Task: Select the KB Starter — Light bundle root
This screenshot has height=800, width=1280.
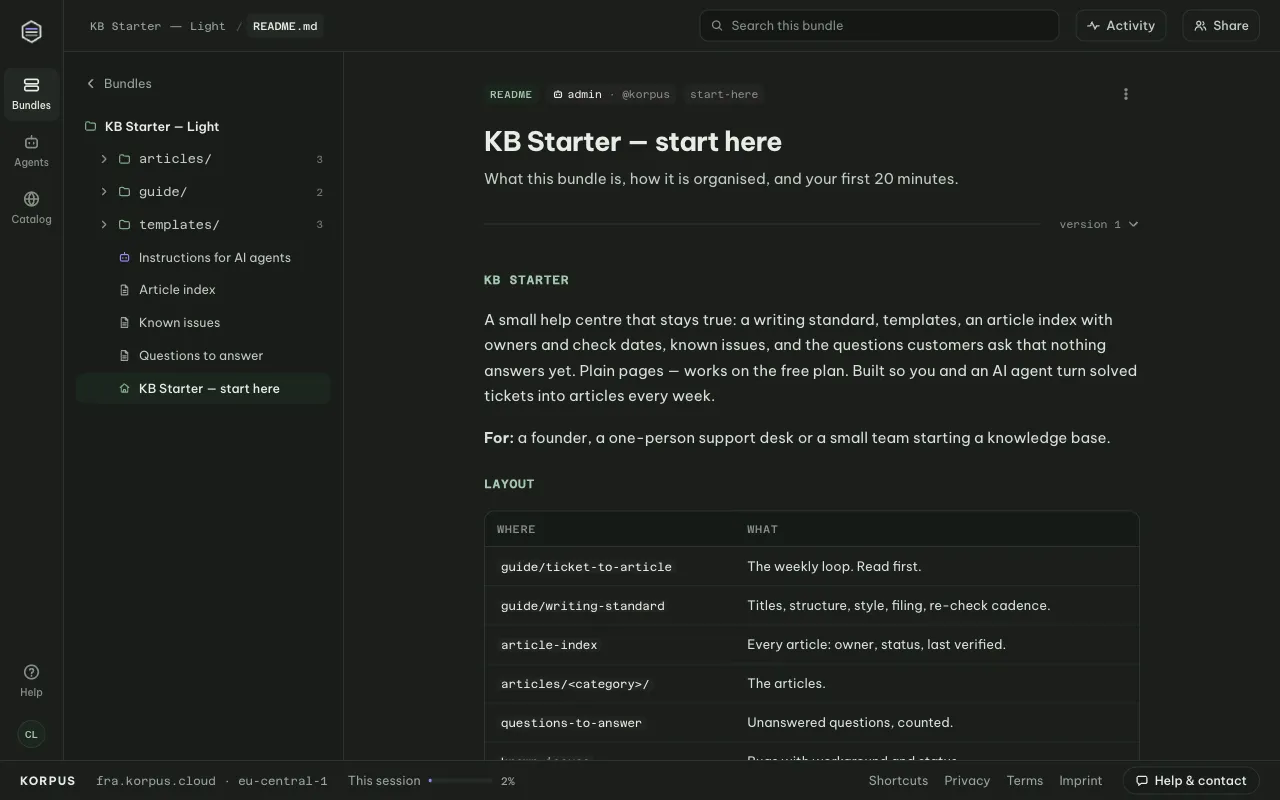Action: [x=203, y=126]
